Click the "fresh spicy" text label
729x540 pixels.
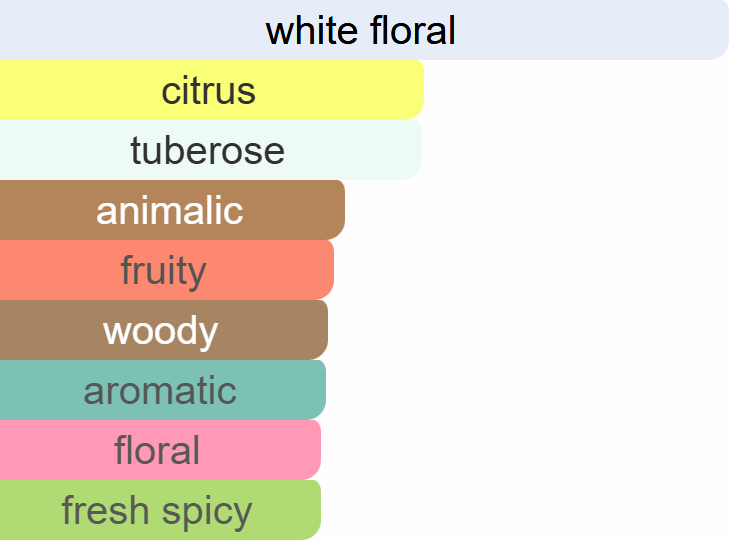click(157, 511)
